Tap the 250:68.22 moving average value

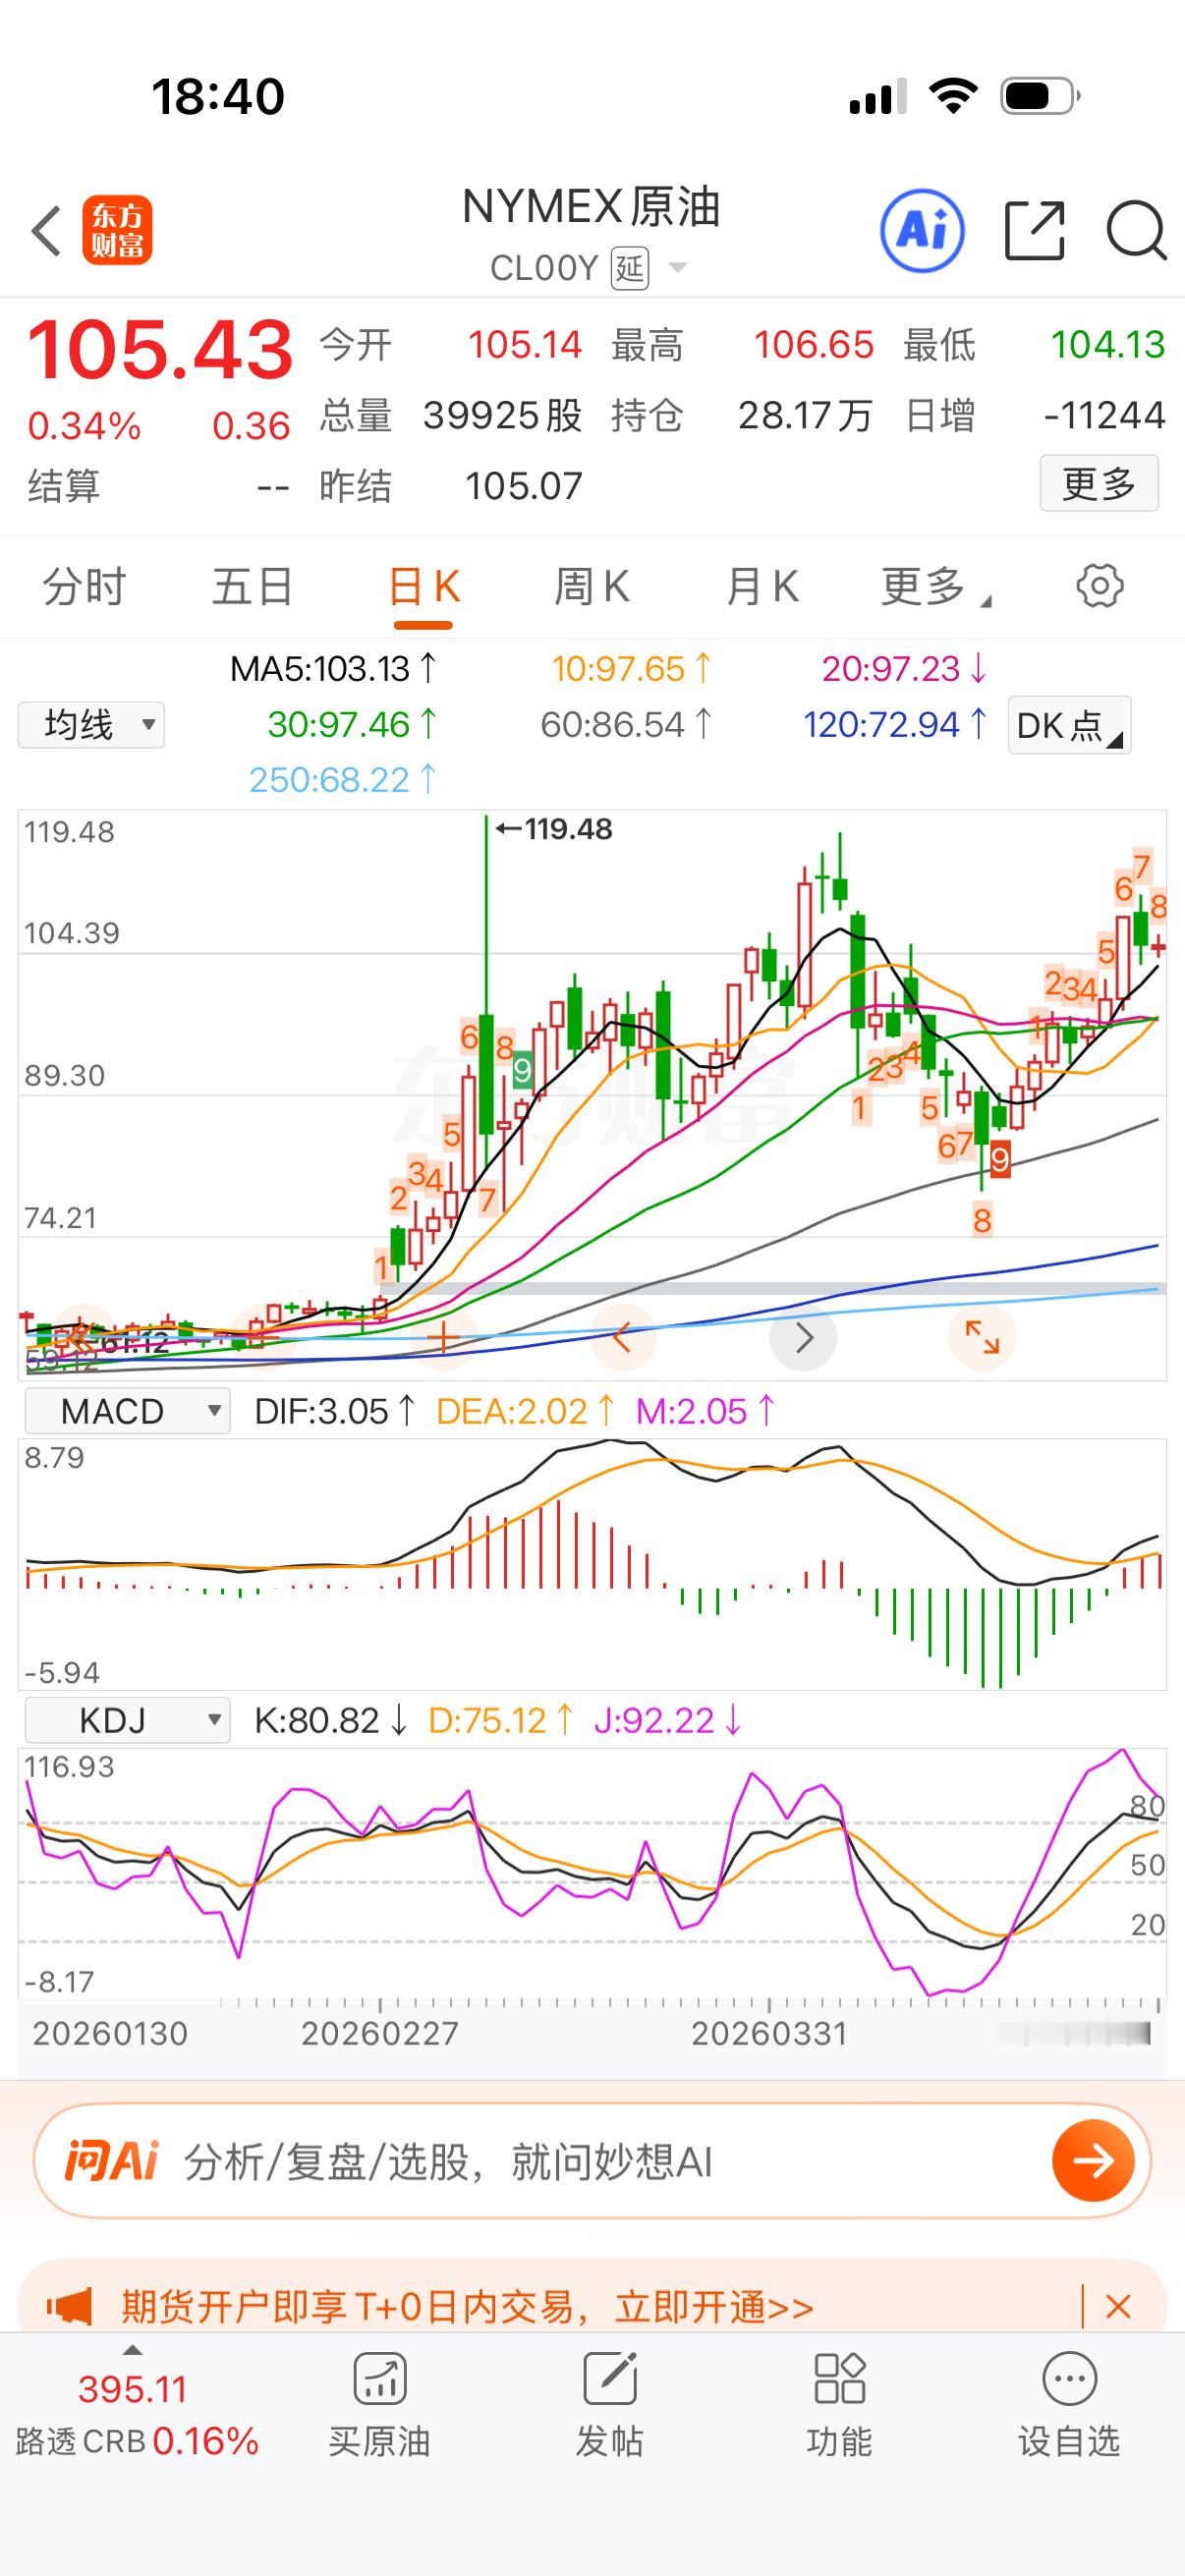(343, 779)
